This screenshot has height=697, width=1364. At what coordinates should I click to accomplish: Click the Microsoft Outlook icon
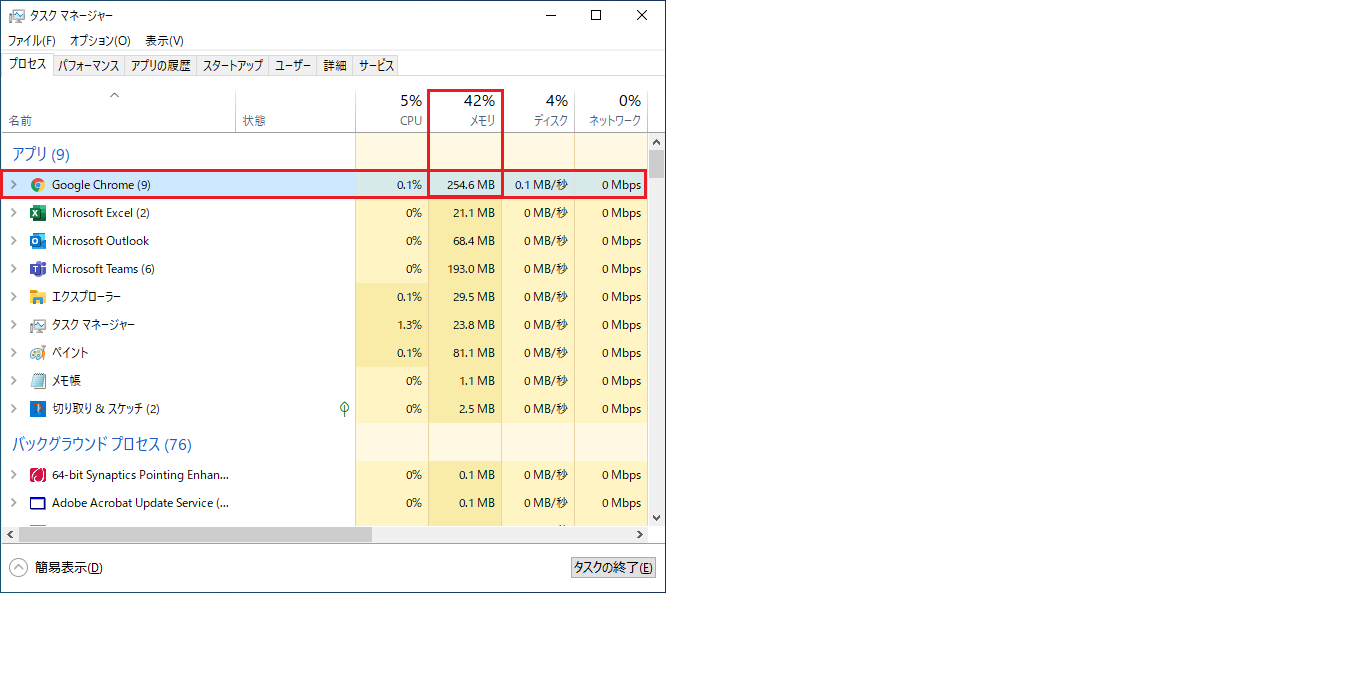[x=38, y=241]
